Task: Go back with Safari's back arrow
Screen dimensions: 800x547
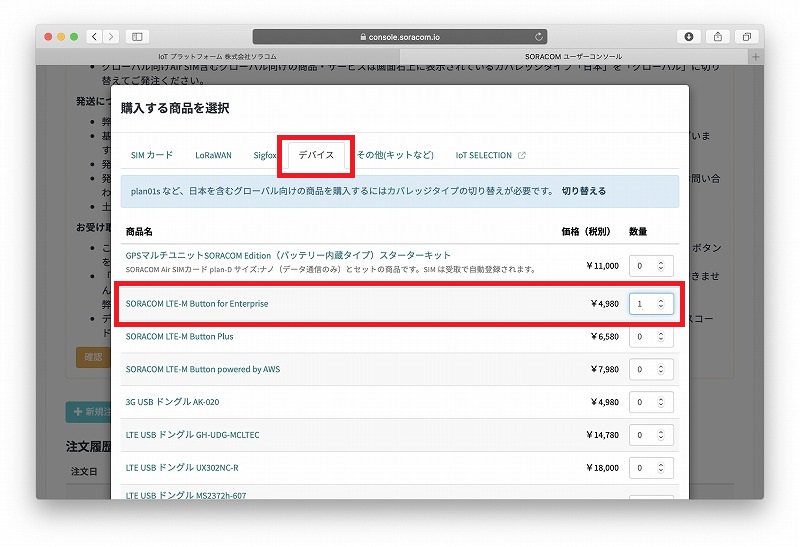Action: [94, 37]
